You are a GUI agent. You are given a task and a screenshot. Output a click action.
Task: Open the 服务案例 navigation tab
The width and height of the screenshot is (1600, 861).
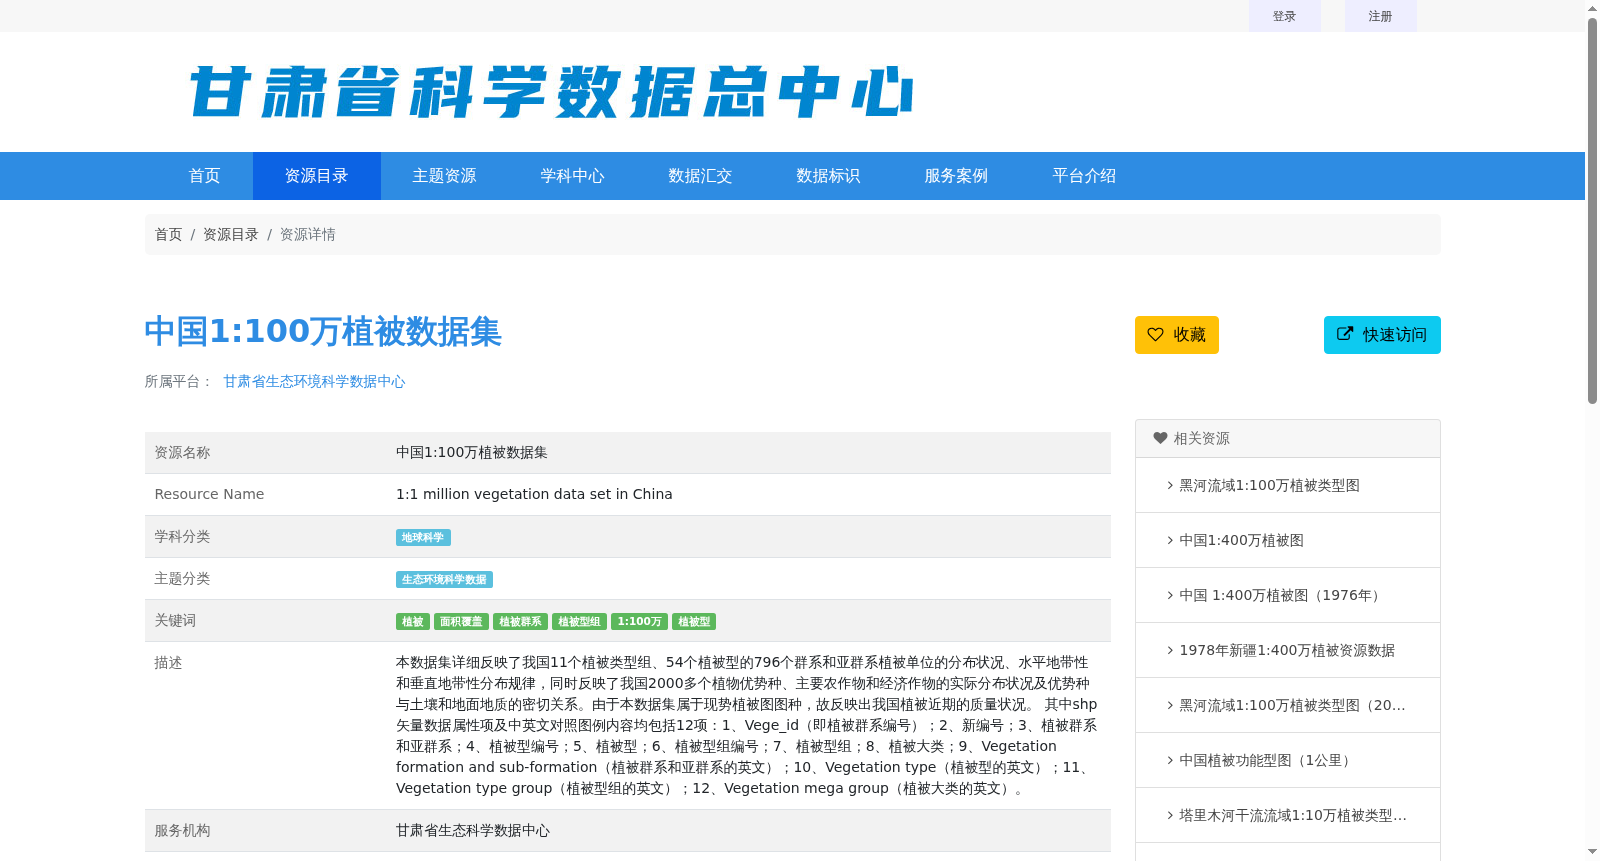pyautogui.click(x=957, y=176)
